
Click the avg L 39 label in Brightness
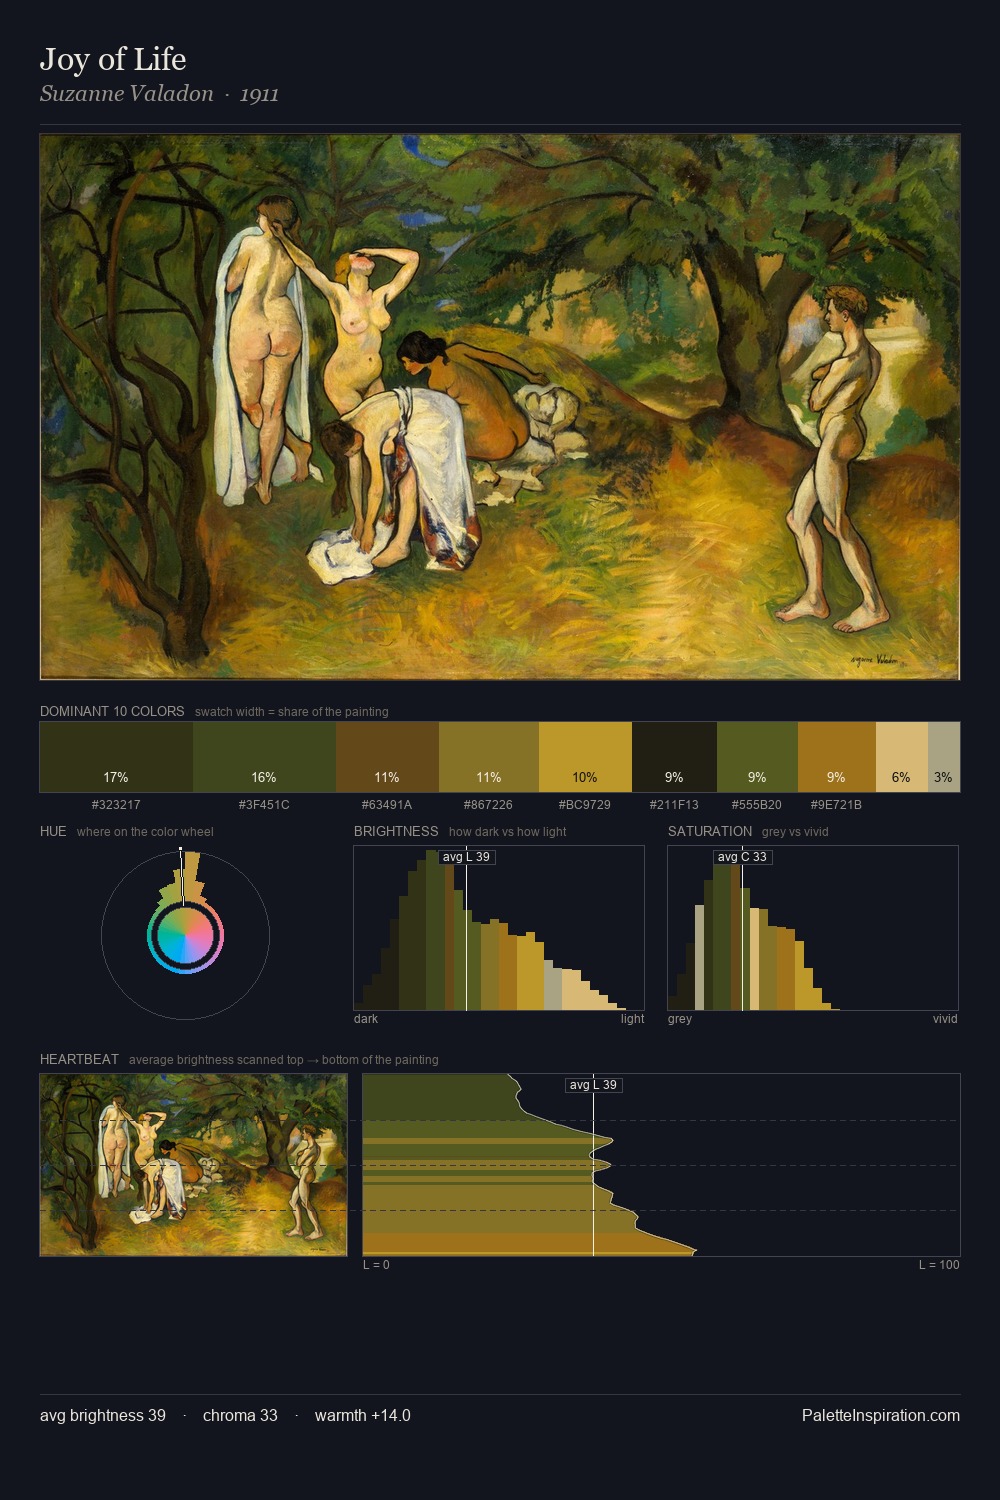[467, 857]
